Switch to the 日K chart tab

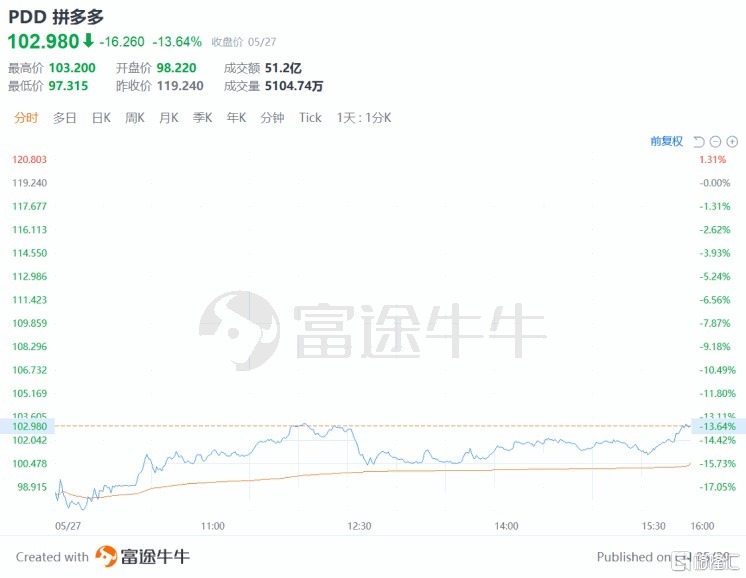coord(101,118)
